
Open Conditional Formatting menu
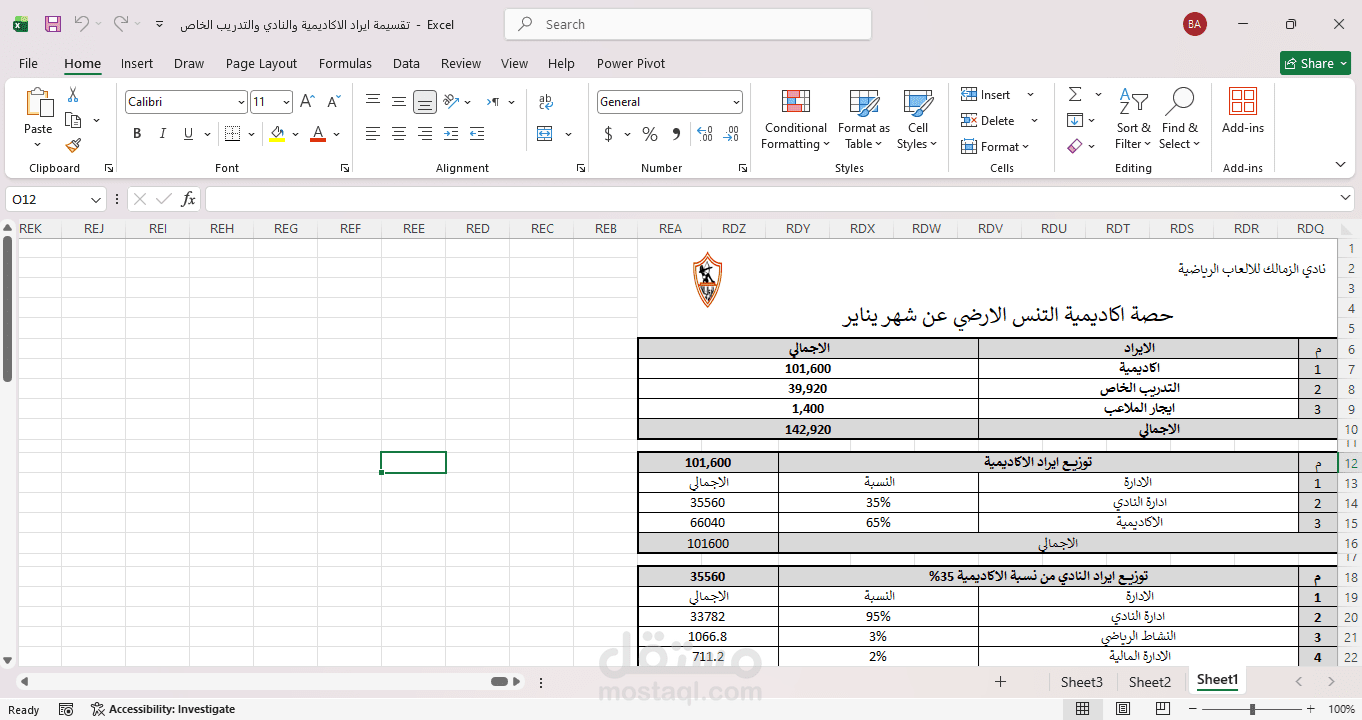(x=796, y=120)
